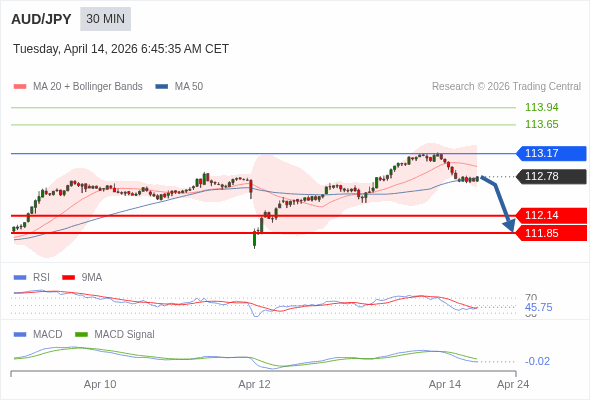This screenshot has height=400, width=590.
Task: Click the Research © 2026 Trading Central credit
Action: (506, 87)
